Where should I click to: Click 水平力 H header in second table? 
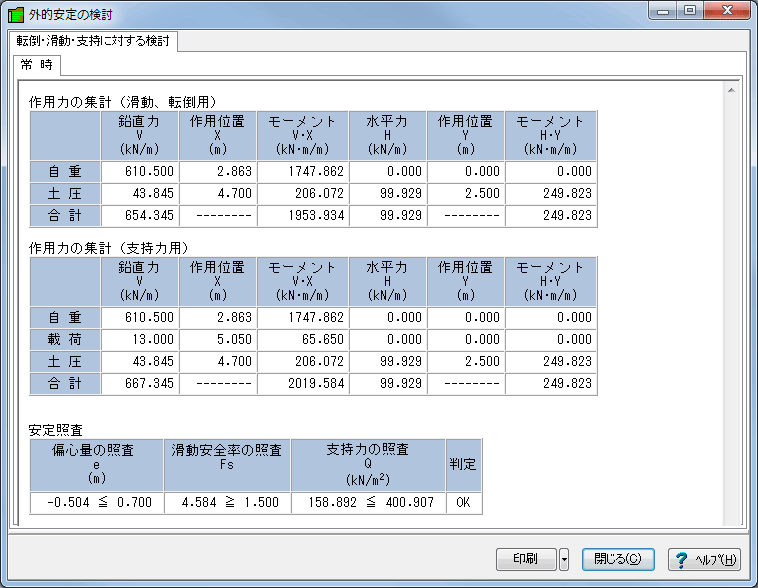pos(388,281)
